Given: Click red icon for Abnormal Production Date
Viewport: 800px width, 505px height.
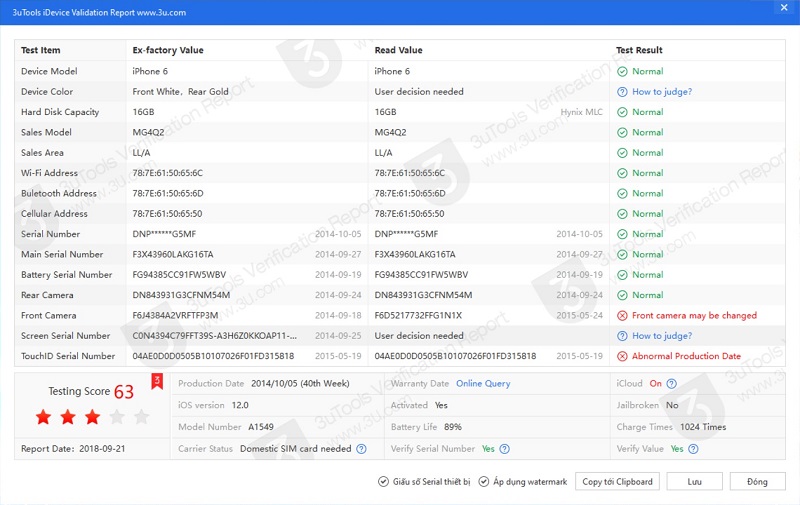Looking at the screenshot, I should 622,356.
